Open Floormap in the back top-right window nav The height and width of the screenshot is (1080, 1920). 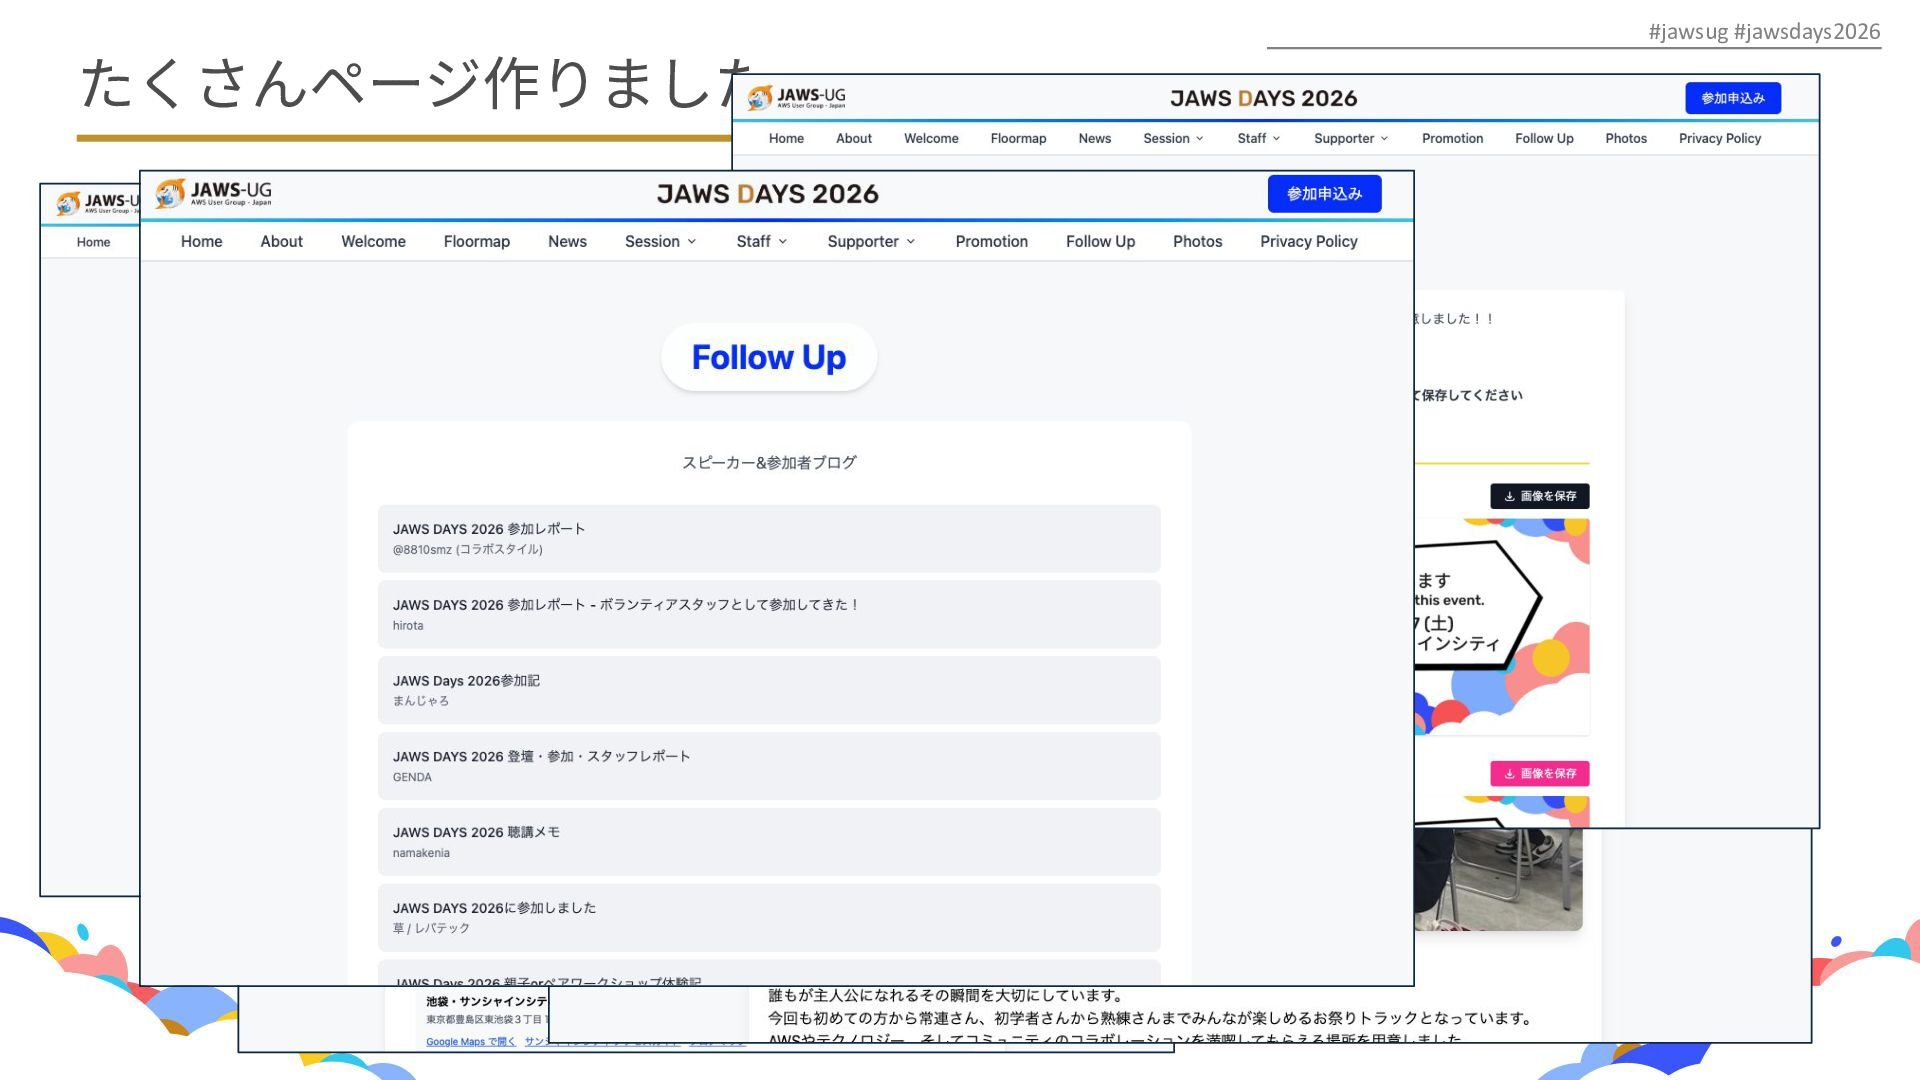point(1018,138)
